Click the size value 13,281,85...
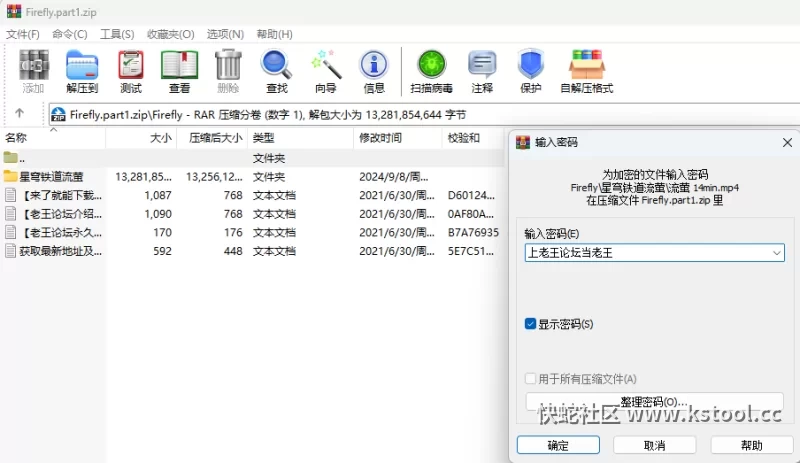 (143, 177)
